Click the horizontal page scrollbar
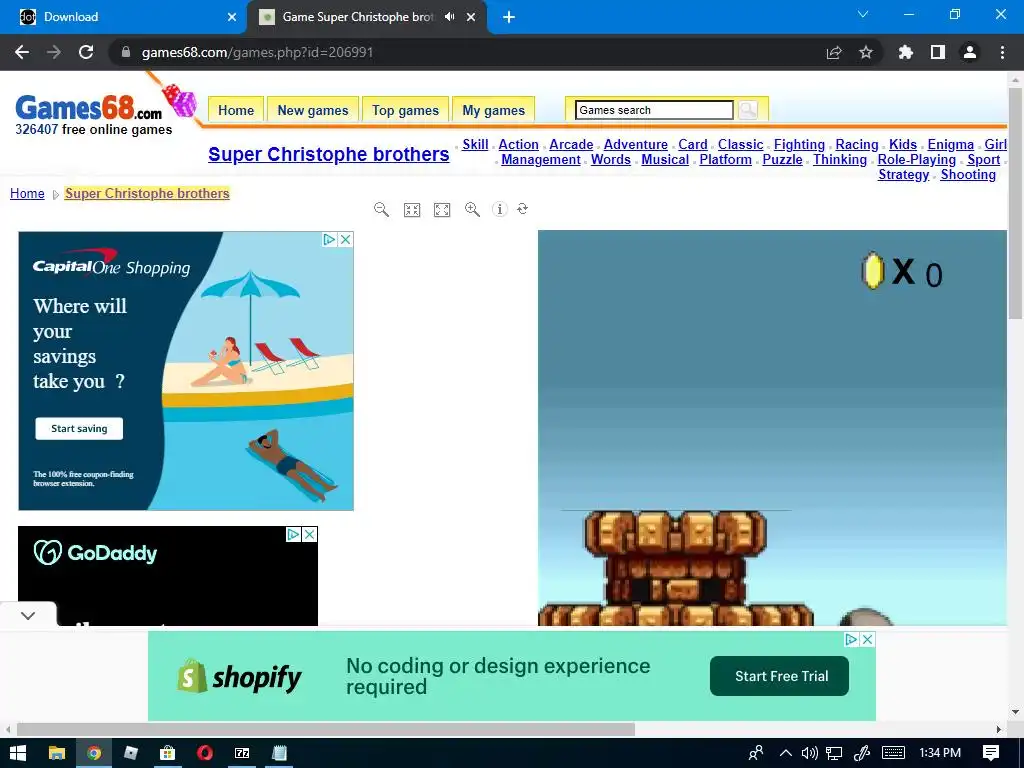Screen dimensions: 1024x768 [326, 729]
